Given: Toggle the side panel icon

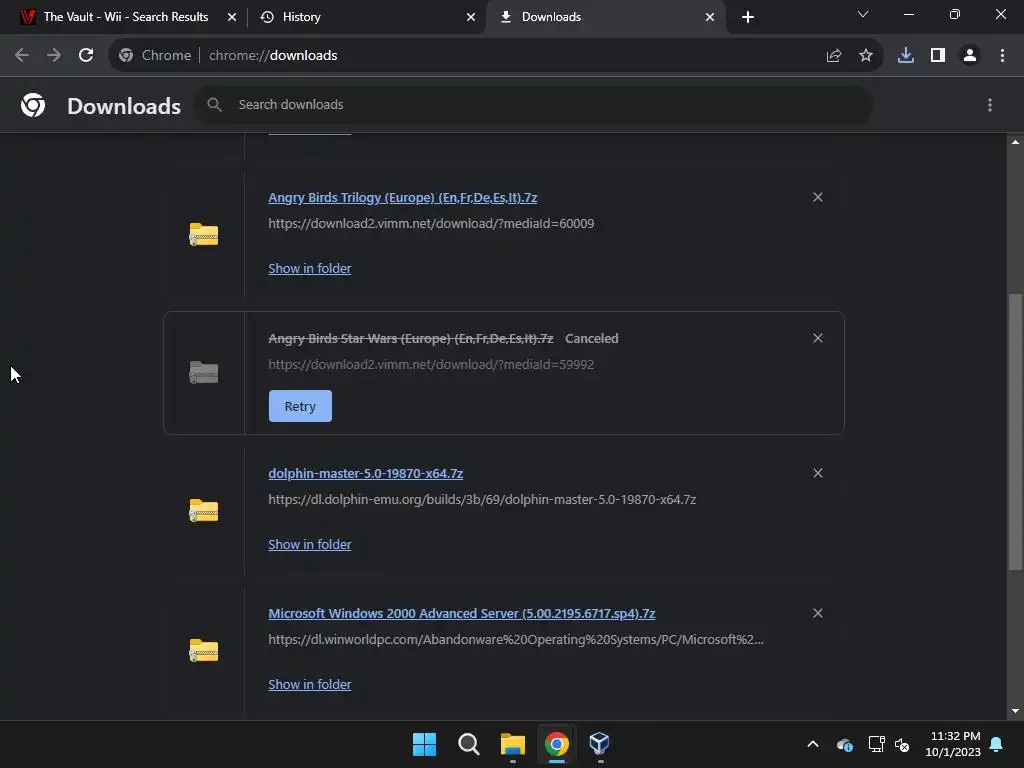Looking at the screenshot, I should pos(938,56).
